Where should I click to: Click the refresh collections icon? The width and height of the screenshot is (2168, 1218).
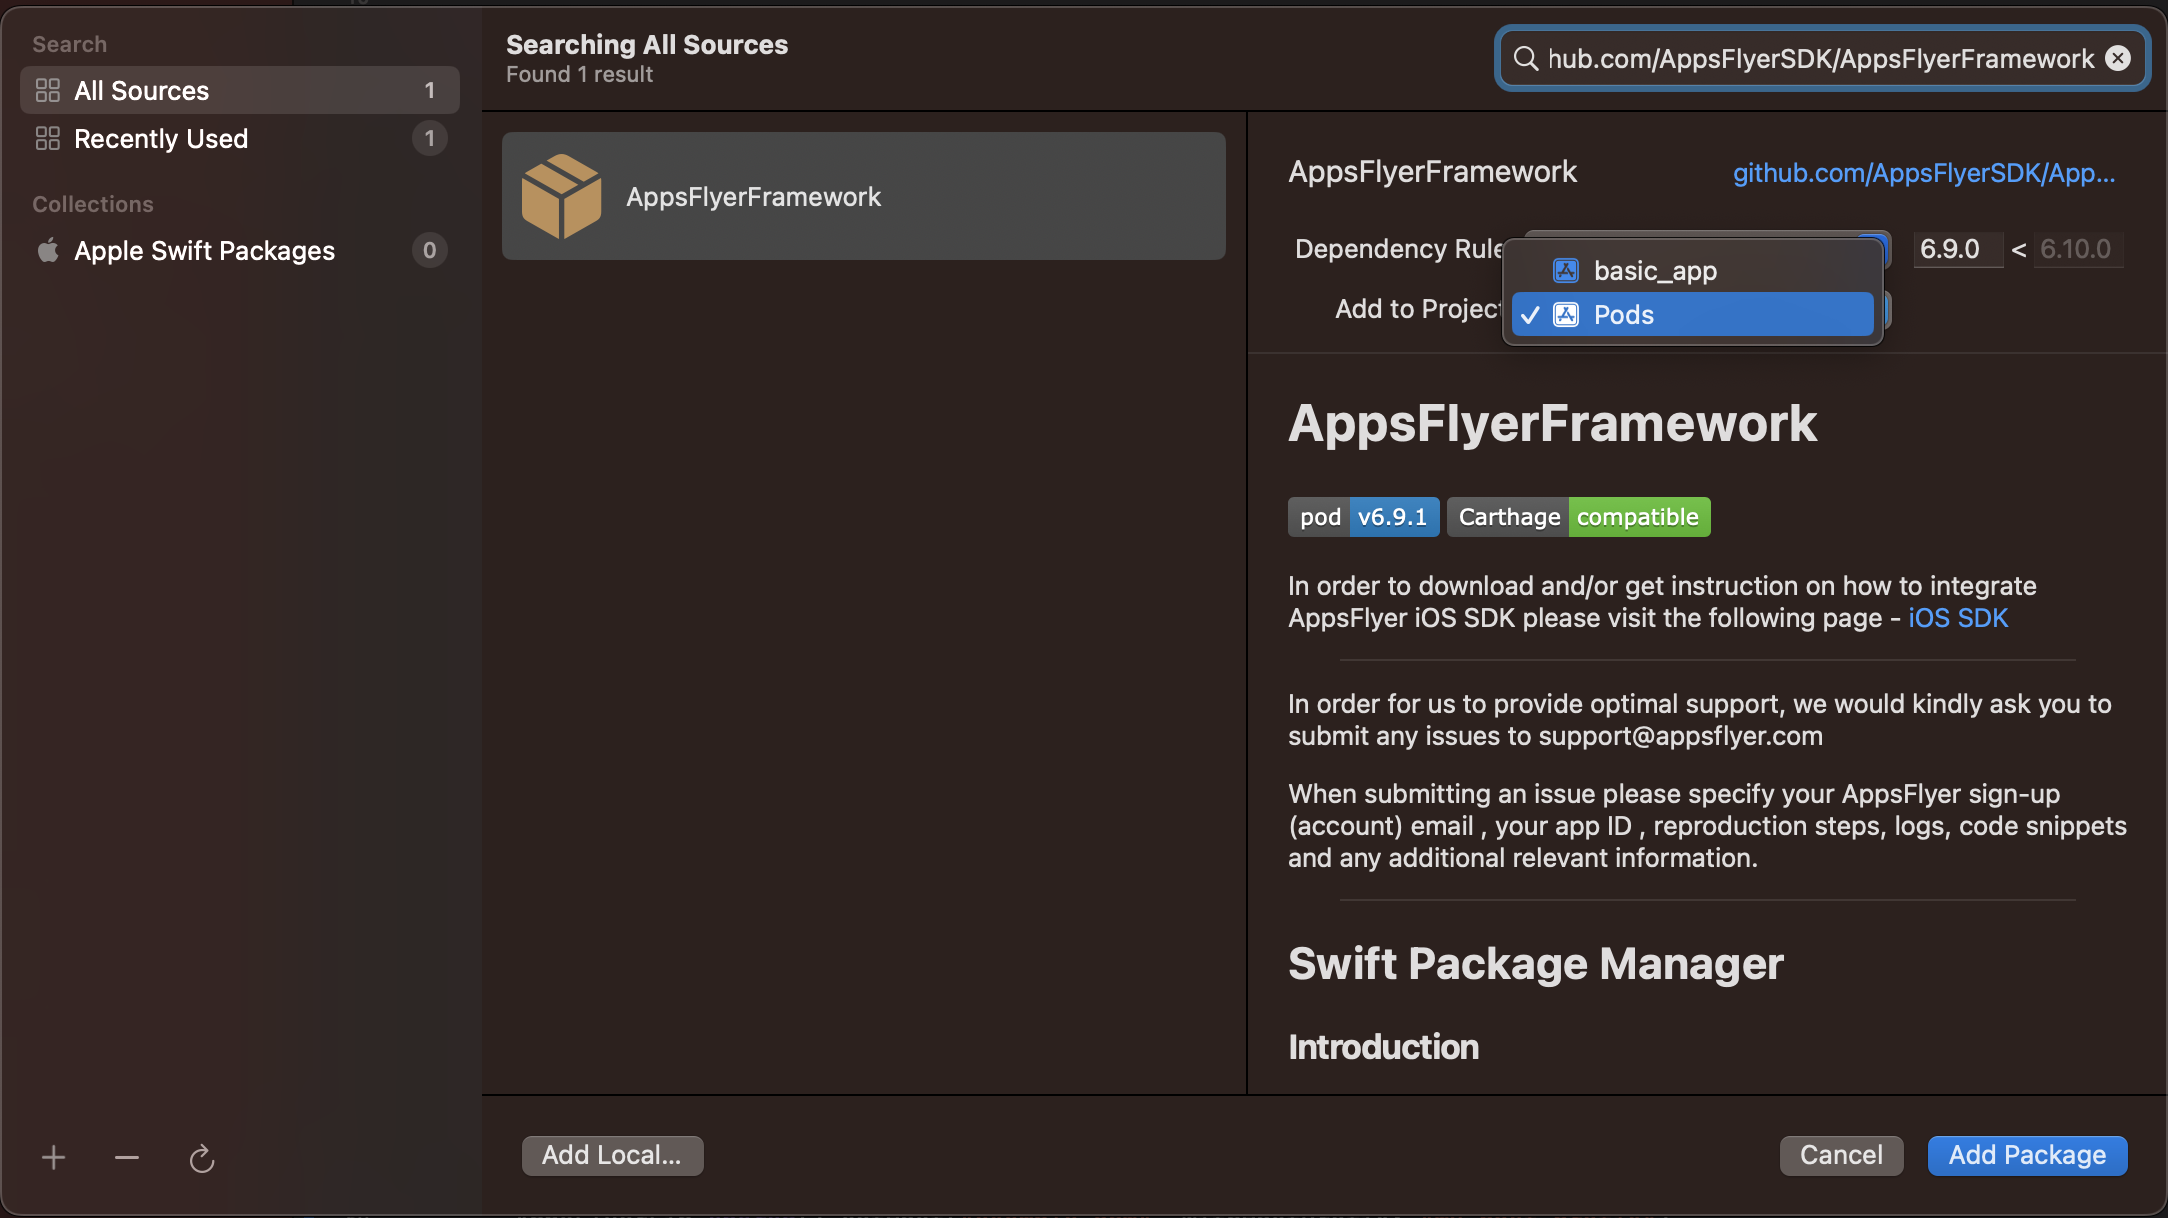[x=202, y=1158]
